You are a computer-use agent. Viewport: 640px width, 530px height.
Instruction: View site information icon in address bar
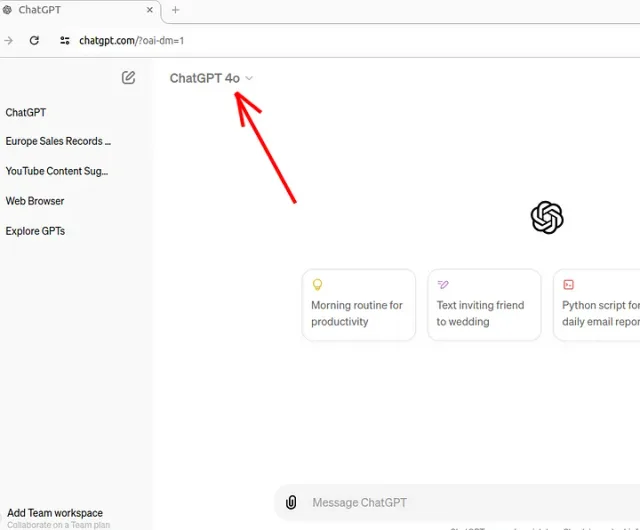click(64, 40)
